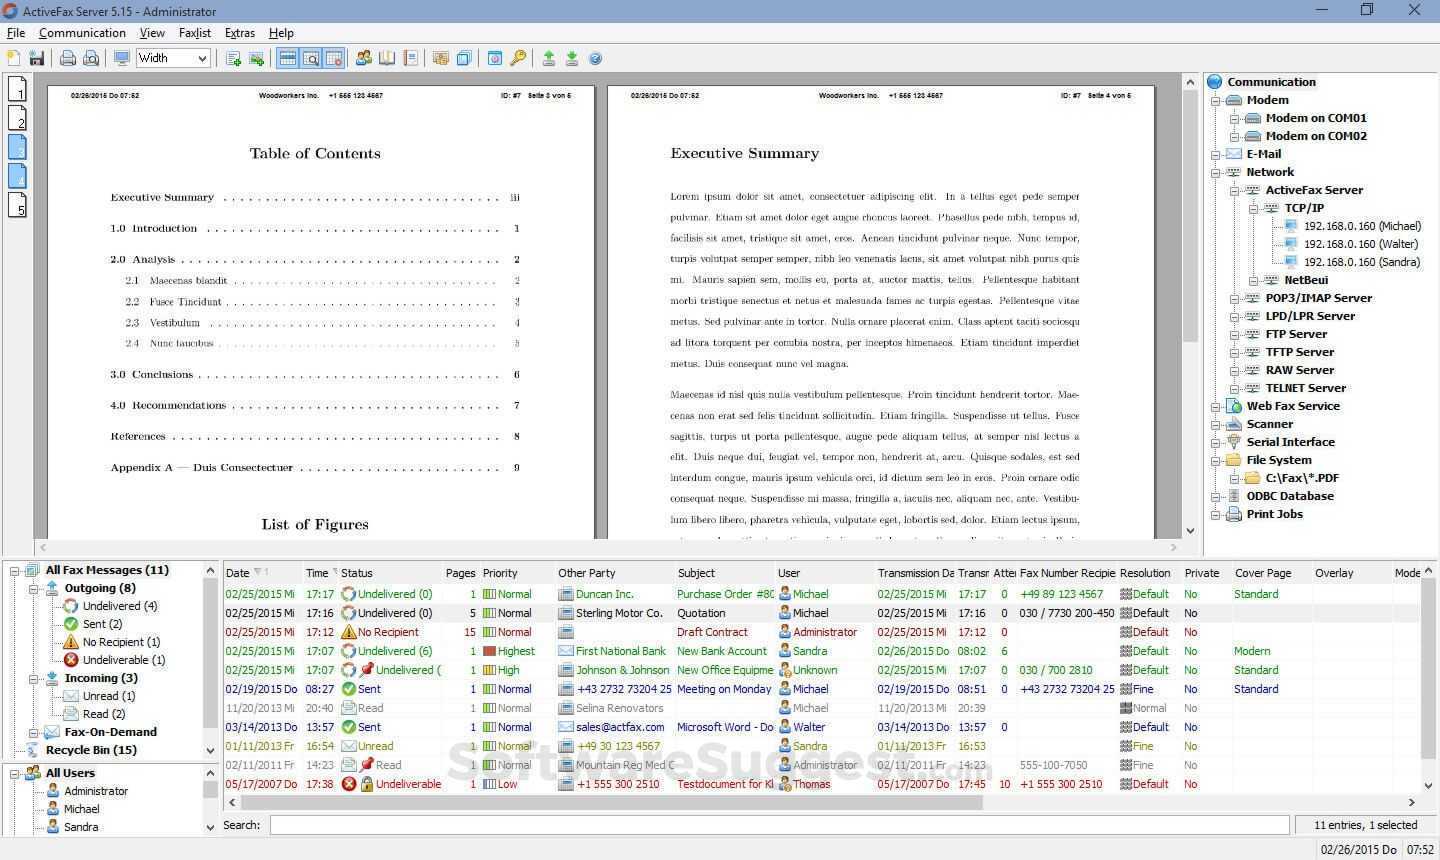This screenshot has height=860, width=1440.
Task: Open the Communication menu
Action: coord(82,32)
